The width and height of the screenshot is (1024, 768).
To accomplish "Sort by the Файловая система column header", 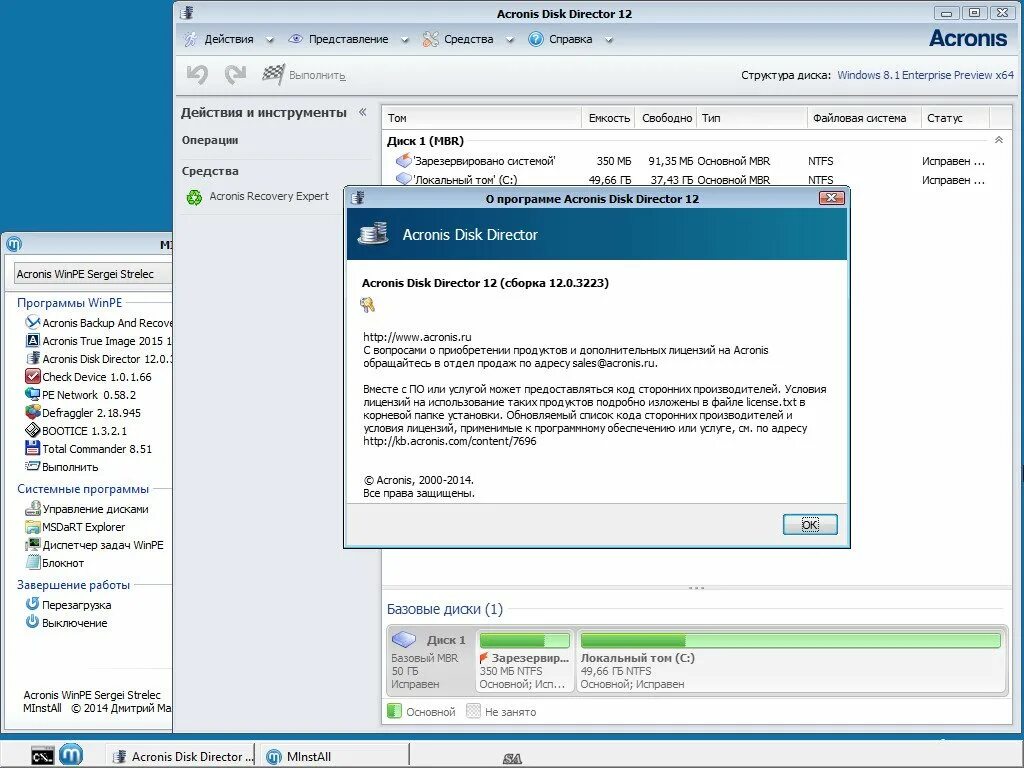I will 864,118.
